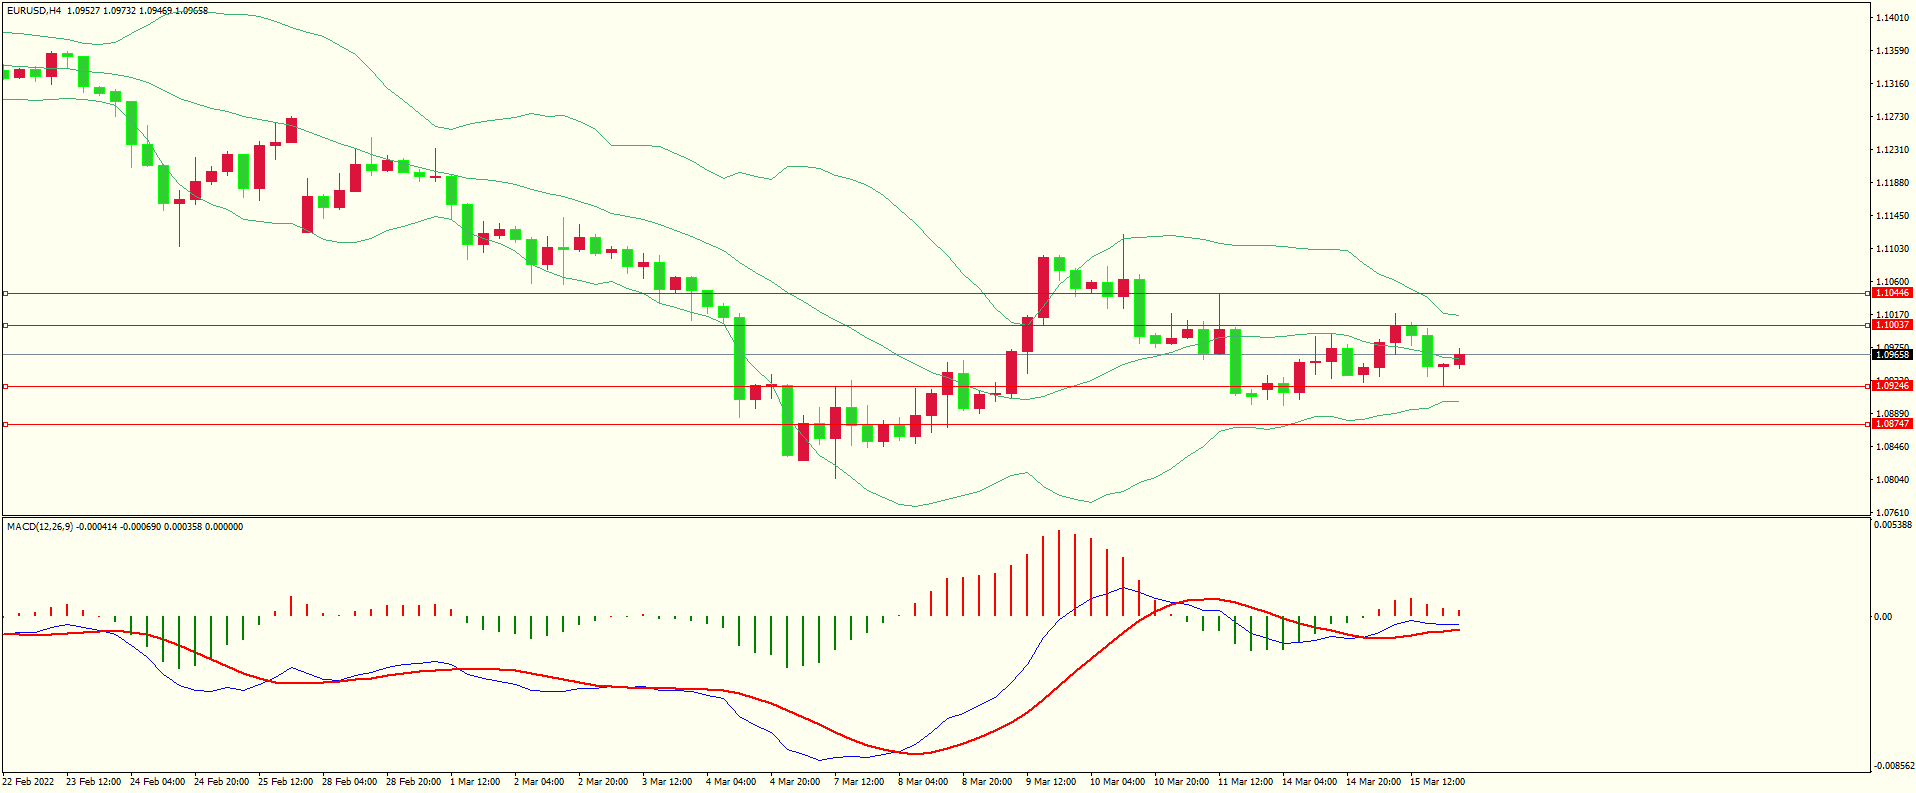
Task: Click the 23 Feb 12:00 time label
Action: [x=93, y=782]
